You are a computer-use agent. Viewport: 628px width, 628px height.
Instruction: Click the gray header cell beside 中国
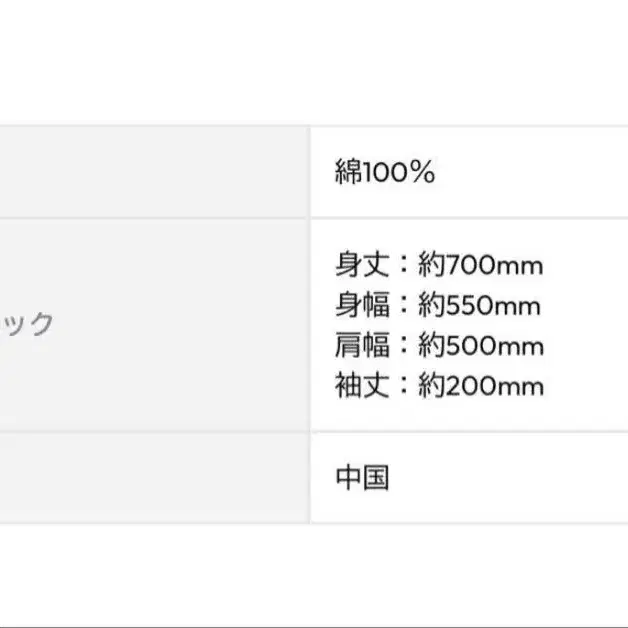pyautogui.click(x=155, y=477)
